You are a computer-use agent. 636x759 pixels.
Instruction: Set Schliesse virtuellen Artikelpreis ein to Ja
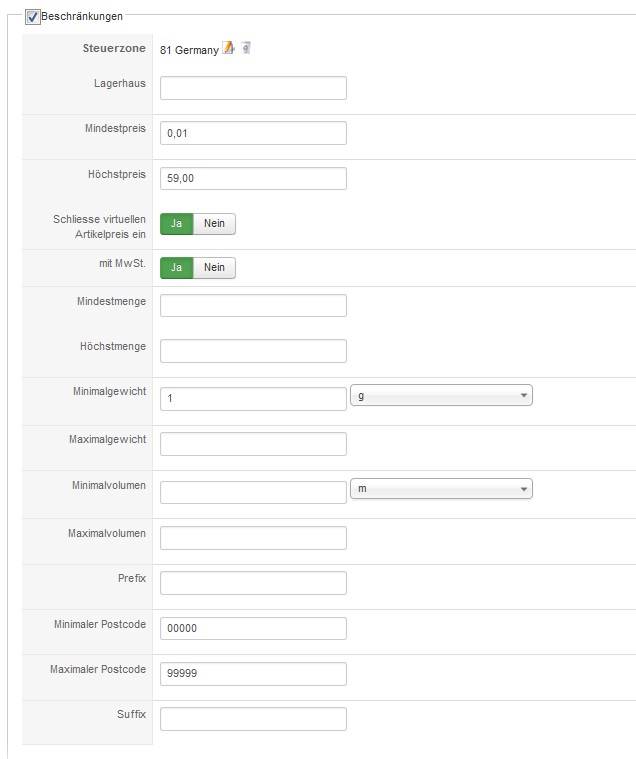coord(176,223)
